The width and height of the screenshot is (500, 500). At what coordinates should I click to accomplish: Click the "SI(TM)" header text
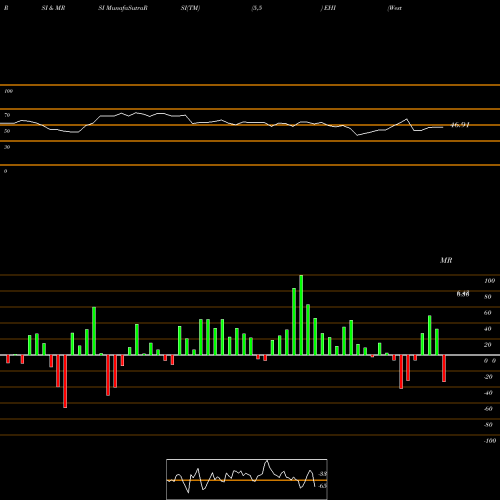[x=190, y=8]
